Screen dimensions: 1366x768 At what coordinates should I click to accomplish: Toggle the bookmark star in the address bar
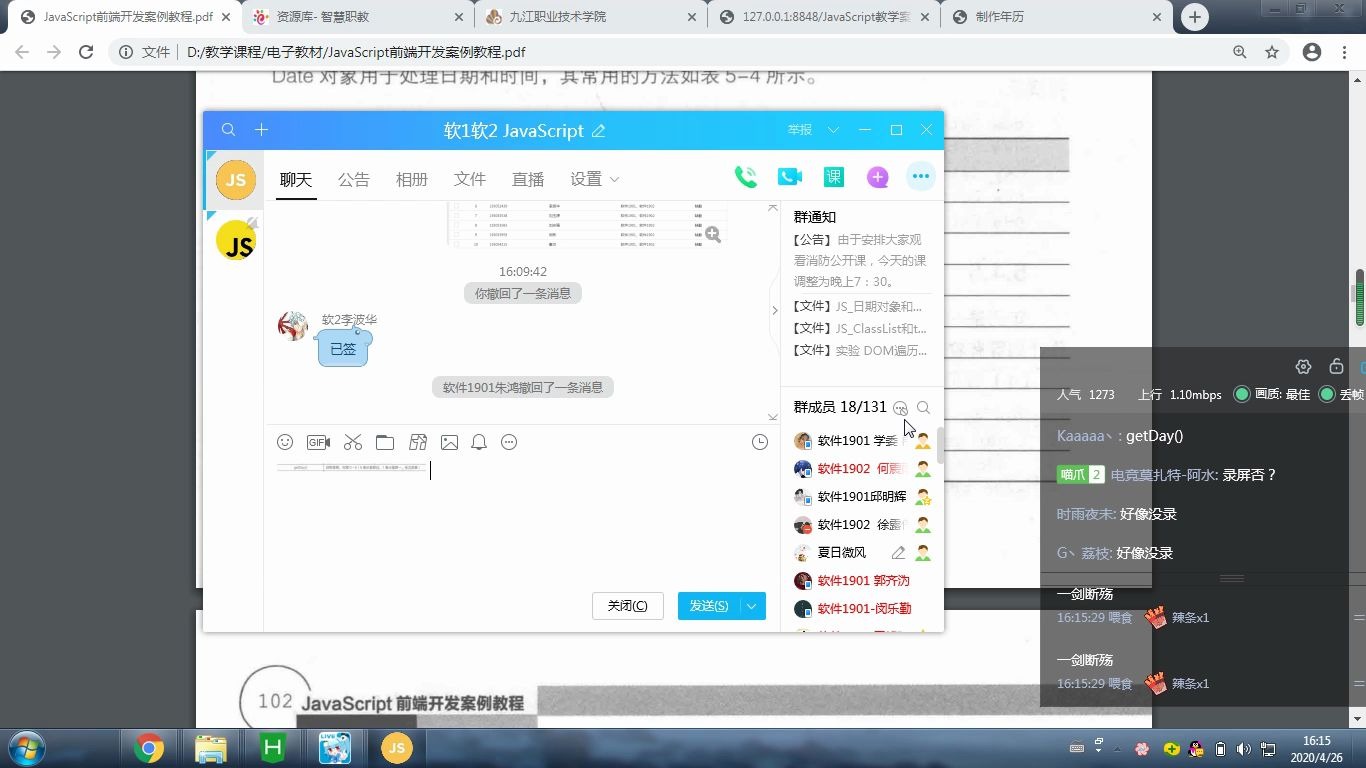(1270, 51)
